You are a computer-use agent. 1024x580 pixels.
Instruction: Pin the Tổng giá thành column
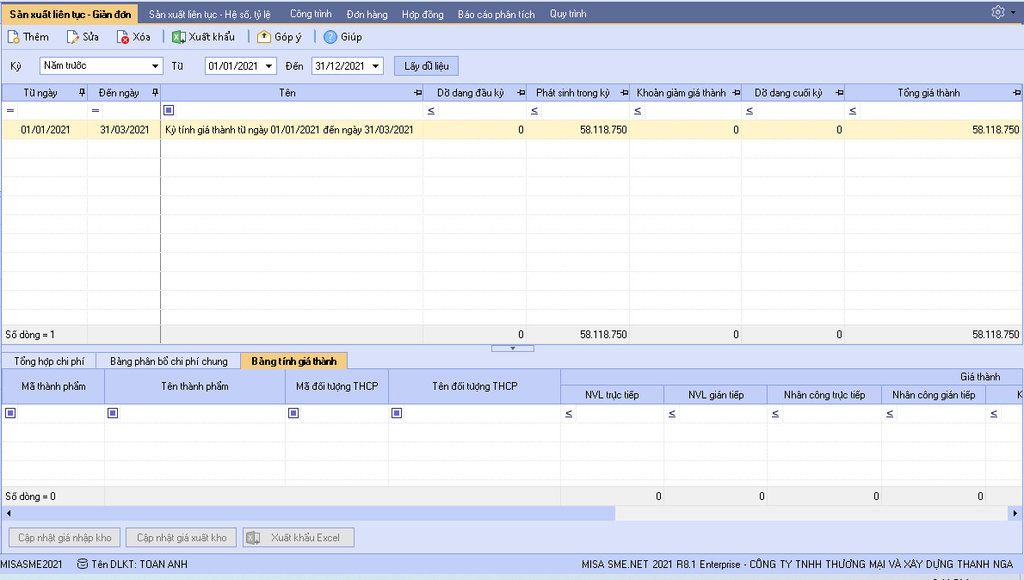click(1017, 93)
